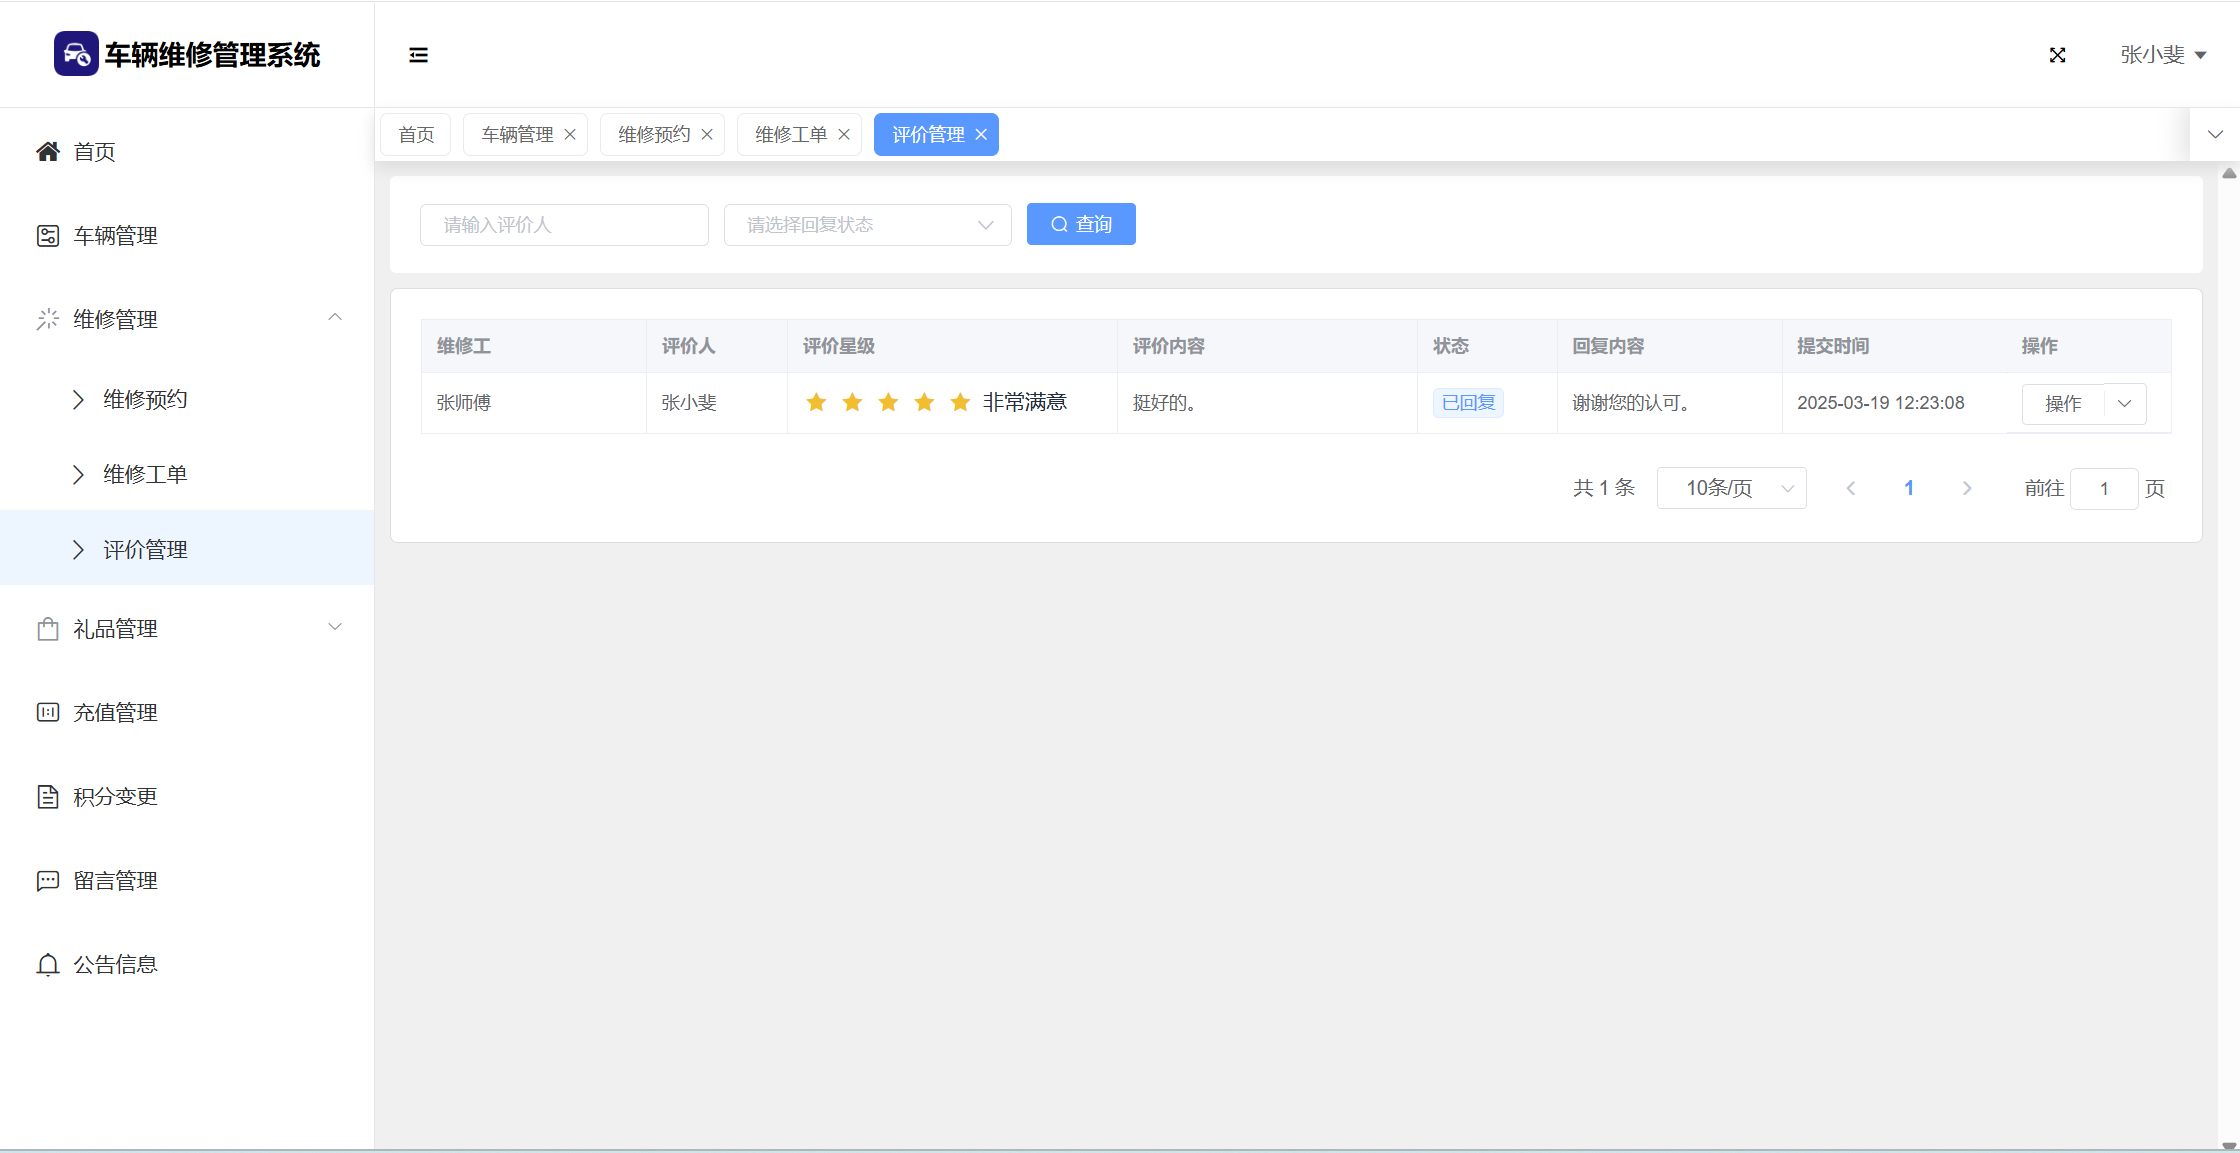Click the 查询 search button
2240x1153 pixels.
pos(1081,225)
